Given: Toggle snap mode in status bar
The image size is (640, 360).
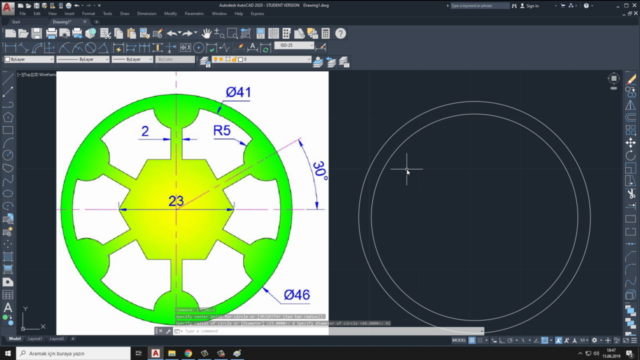Looking at the screenshot, I should pos(480,340).
